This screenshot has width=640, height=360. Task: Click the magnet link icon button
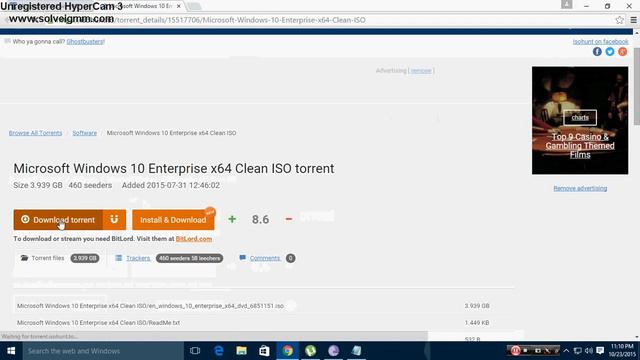(114, 220)
